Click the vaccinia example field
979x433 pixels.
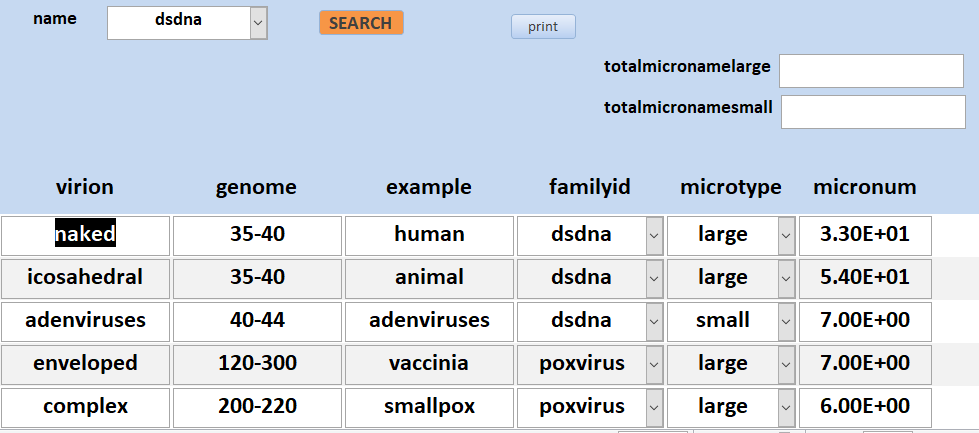[430, 365]
